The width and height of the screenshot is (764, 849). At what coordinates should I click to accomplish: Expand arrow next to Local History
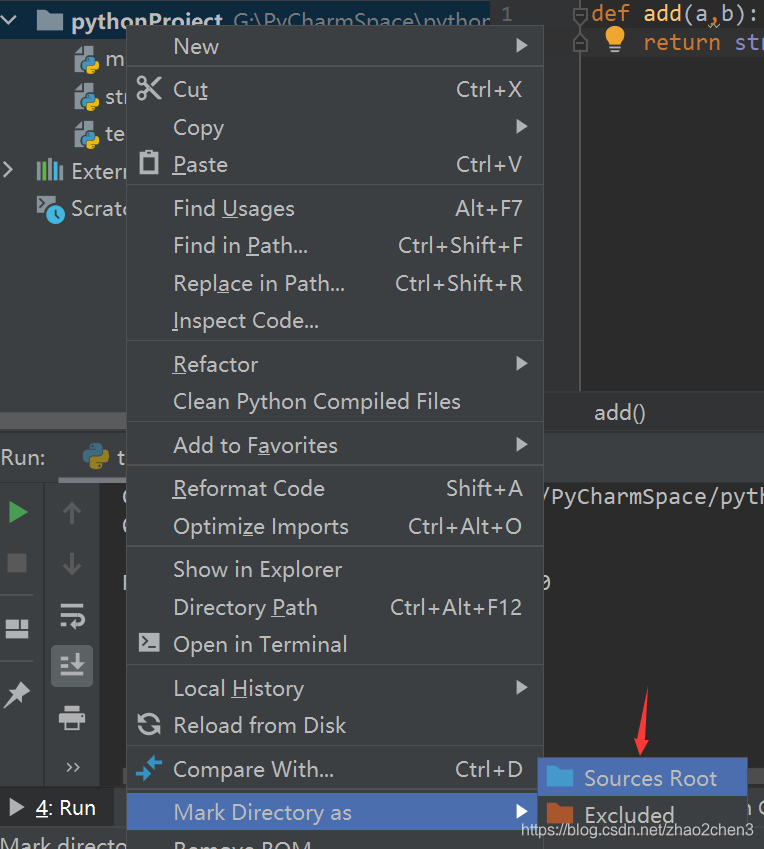[x=521, y=687]
